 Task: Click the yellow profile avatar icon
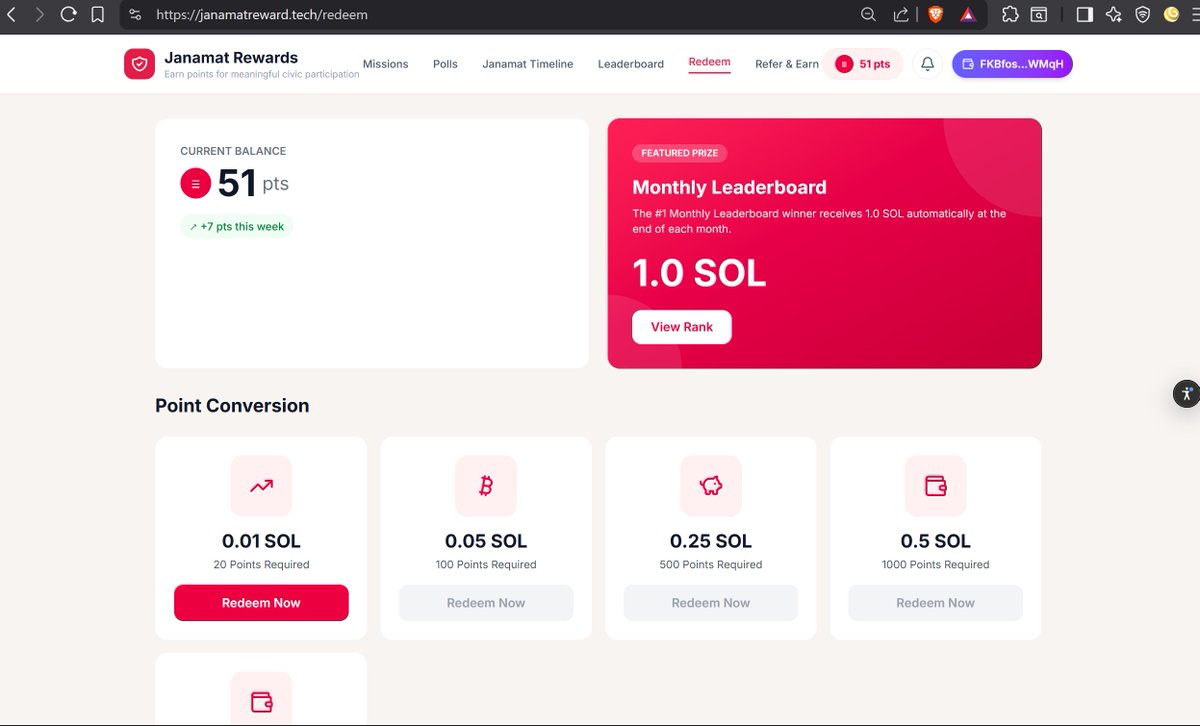click(x=1172, y=14)
